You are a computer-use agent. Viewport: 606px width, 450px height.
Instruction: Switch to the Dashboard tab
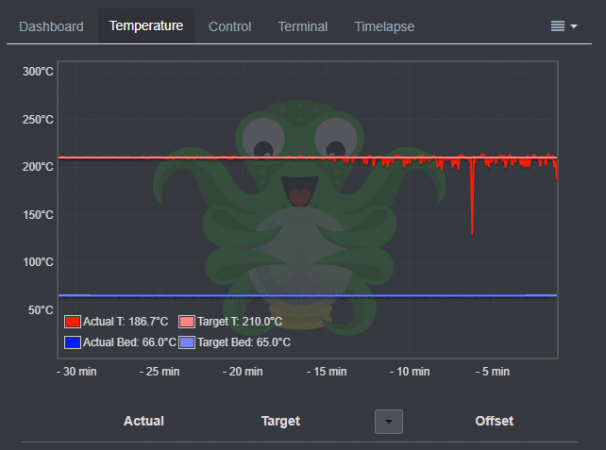51,27
